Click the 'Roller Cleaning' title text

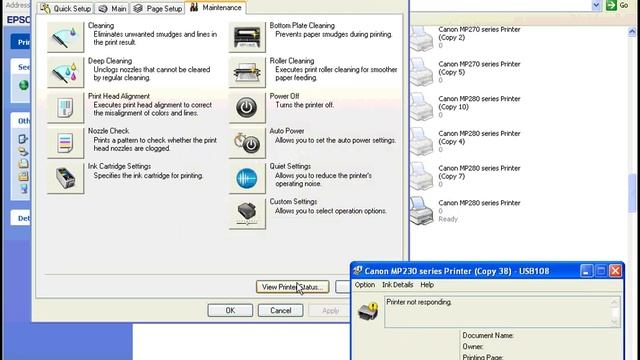click(x=291, y=61)
